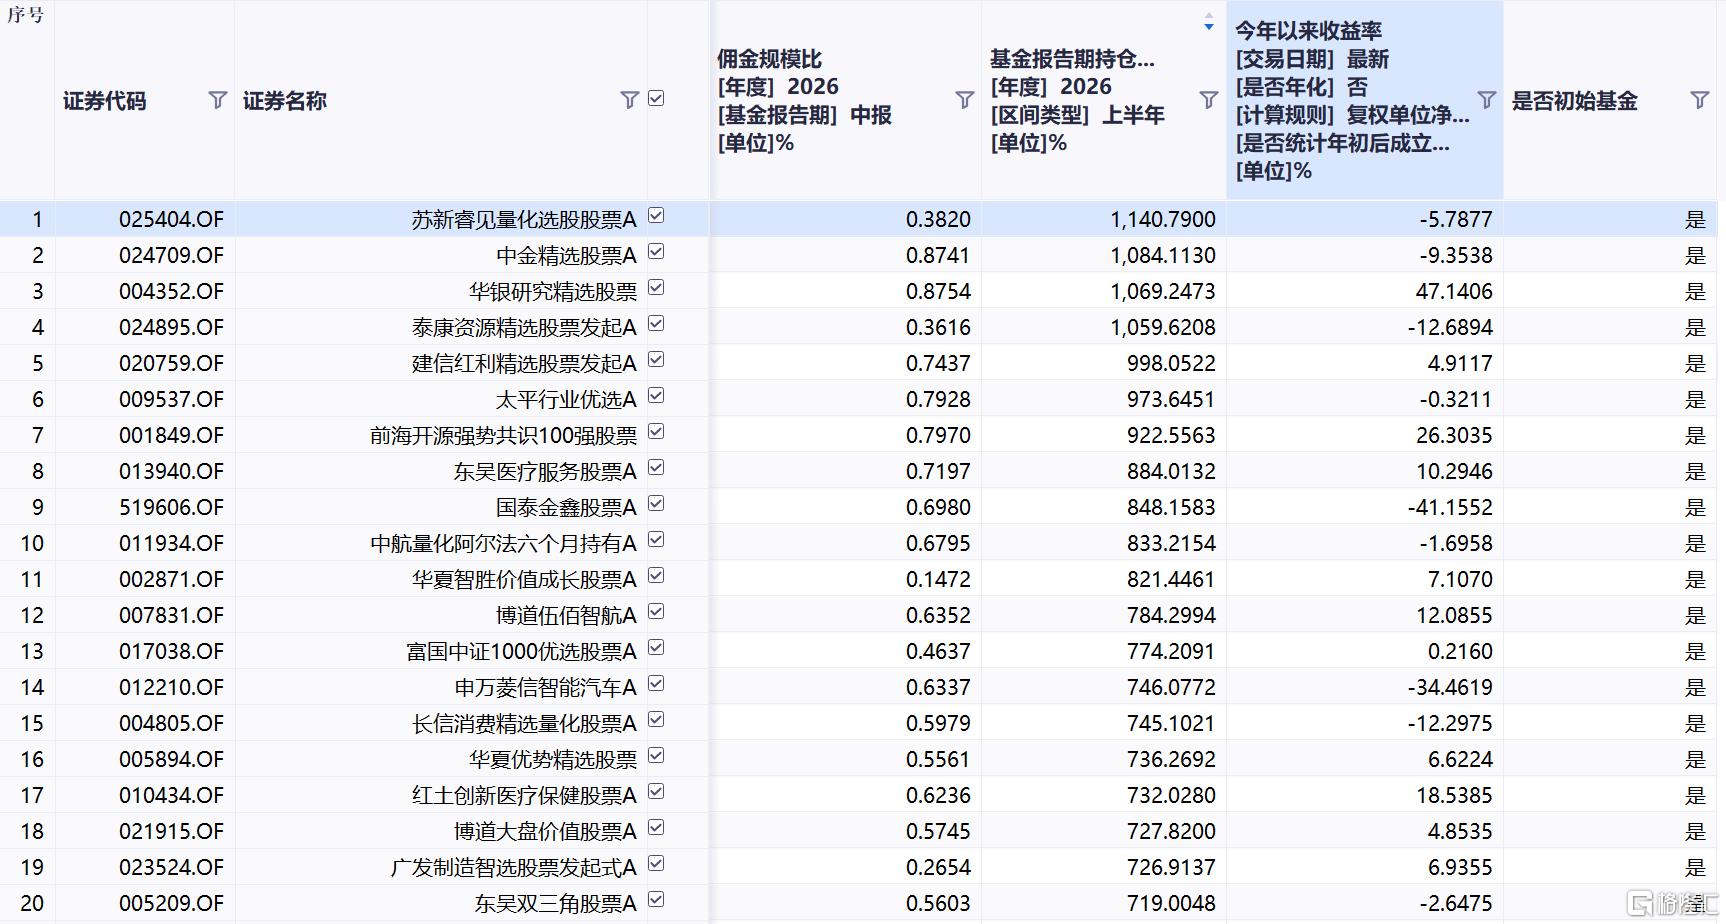Click return value 47.1406
Image resolution: width=1726 pixels, height=924 pixels.
pyautogui.click(x=1454, y=291)
